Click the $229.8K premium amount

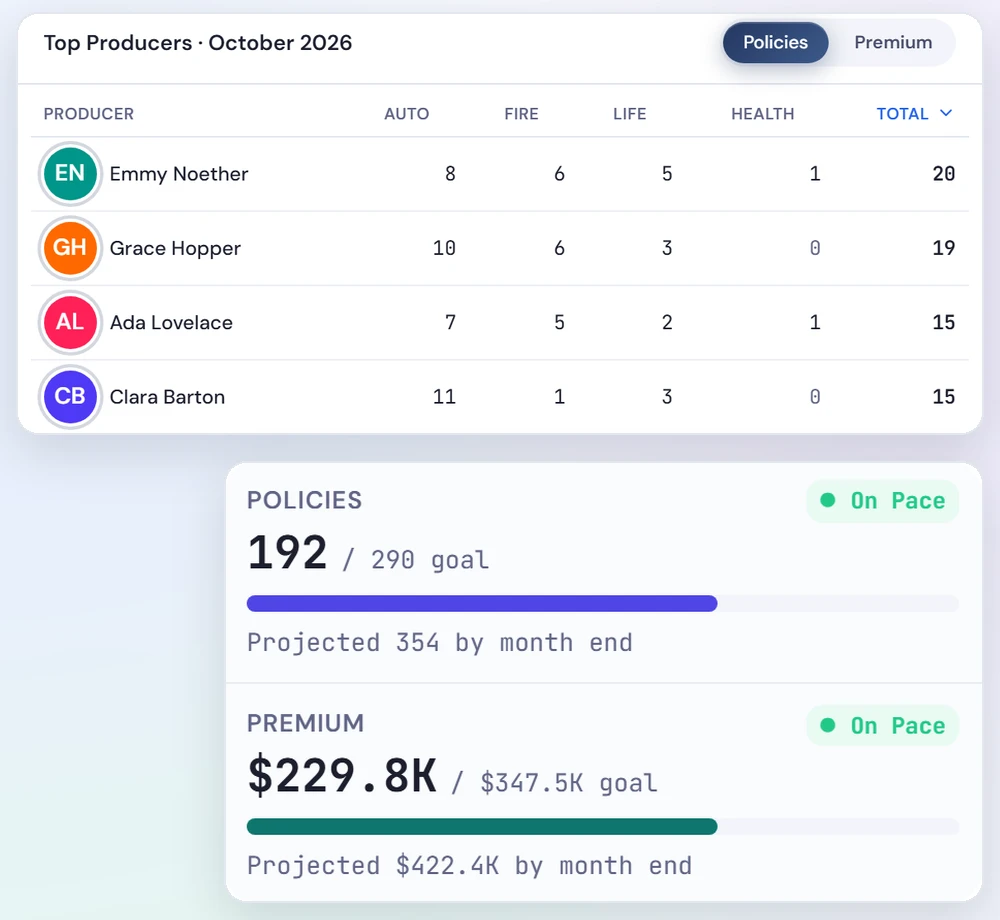coord(342,775)
